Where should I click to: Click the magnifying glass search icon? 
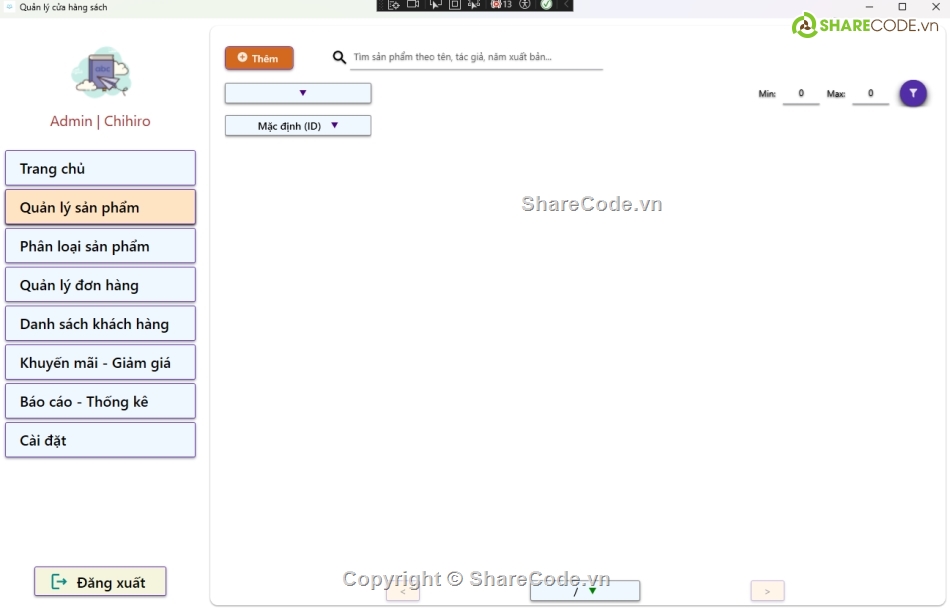tap(339, 58)
